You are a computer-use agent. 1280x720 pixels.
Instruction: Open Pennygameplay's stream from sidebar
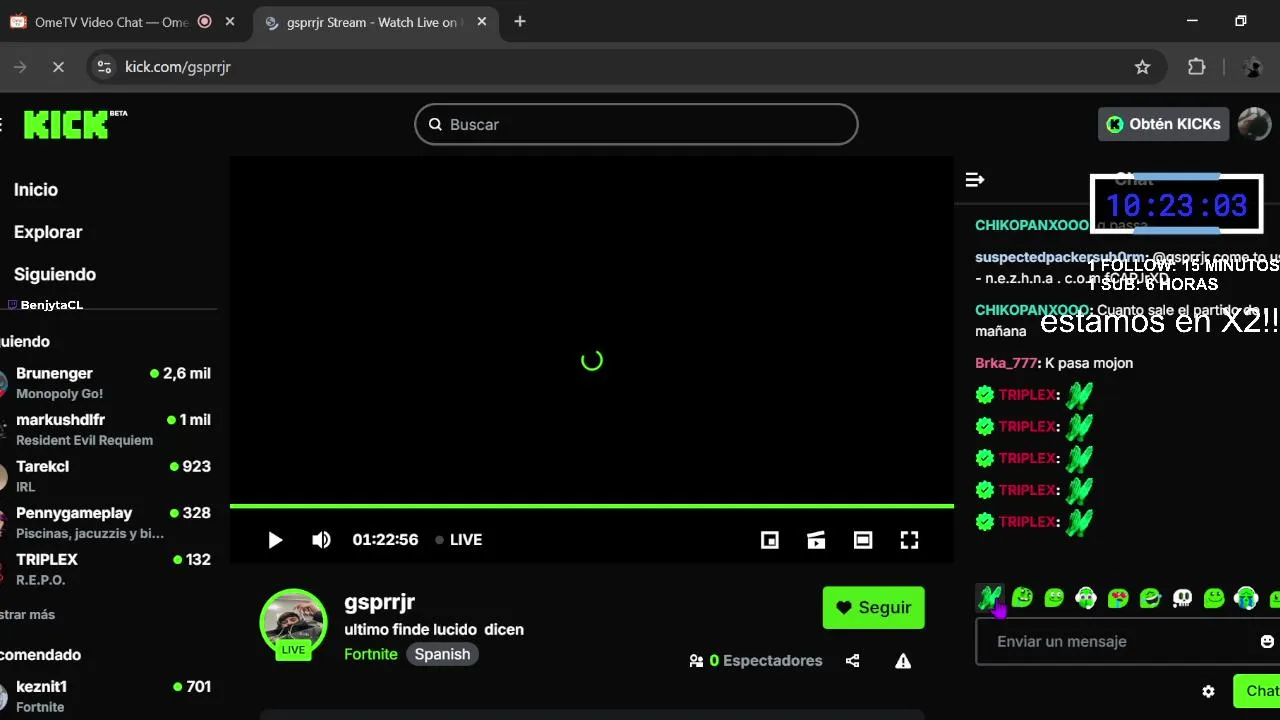click(x=108, y=523)
